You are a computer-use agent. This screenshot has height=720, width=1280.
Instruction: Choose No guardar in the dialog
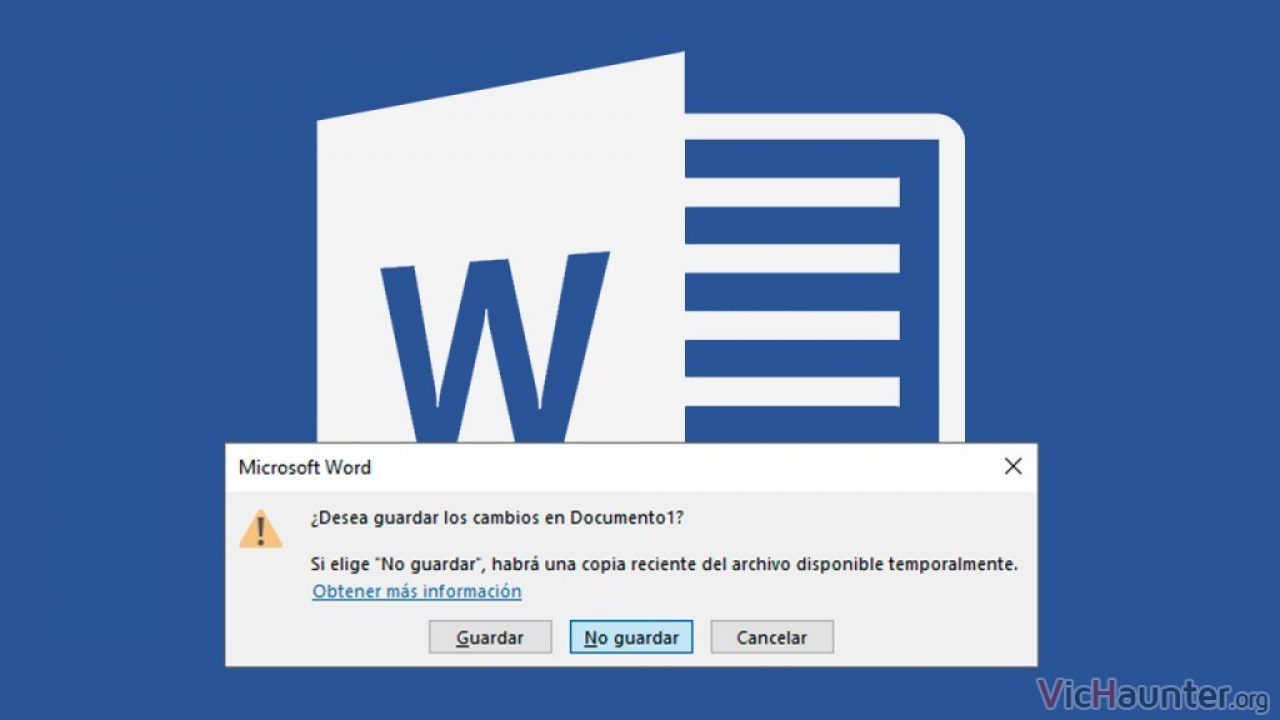631,637
